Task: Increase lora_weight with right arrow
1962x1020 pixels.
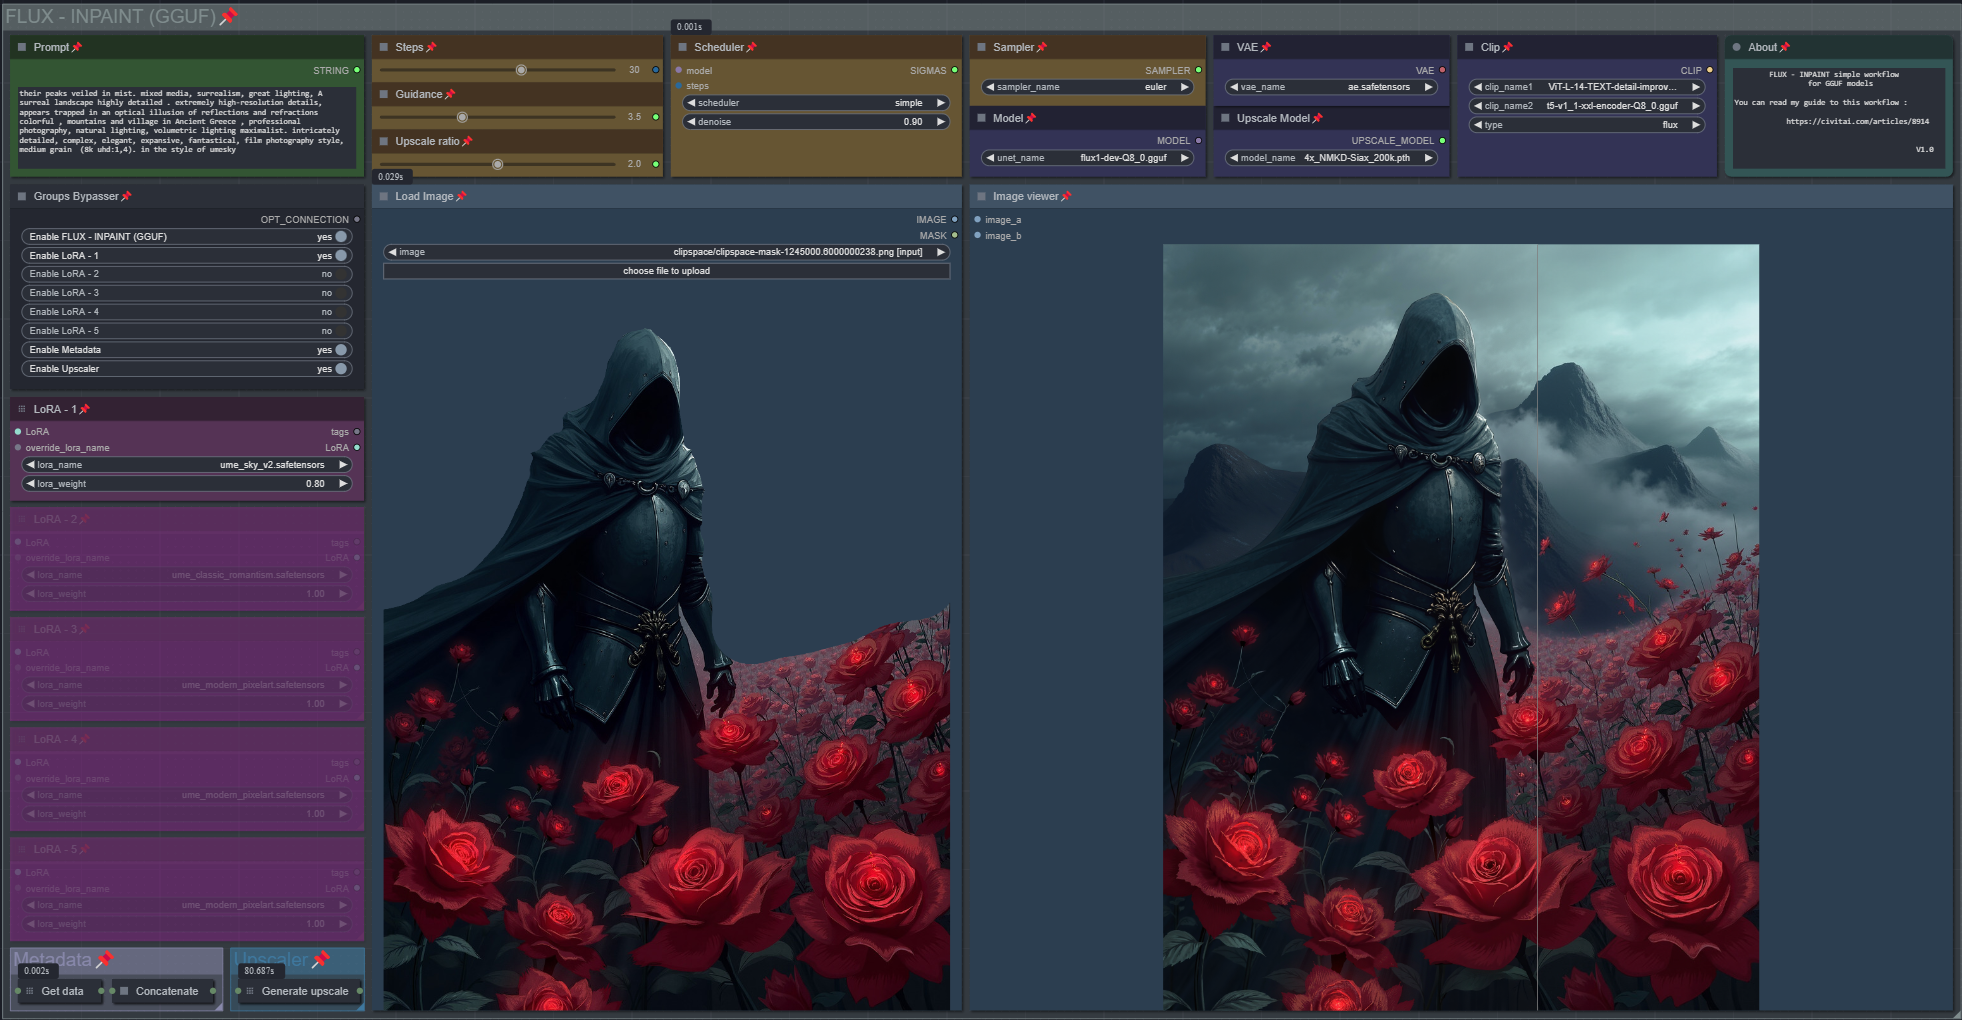Action: coord(343,484)
